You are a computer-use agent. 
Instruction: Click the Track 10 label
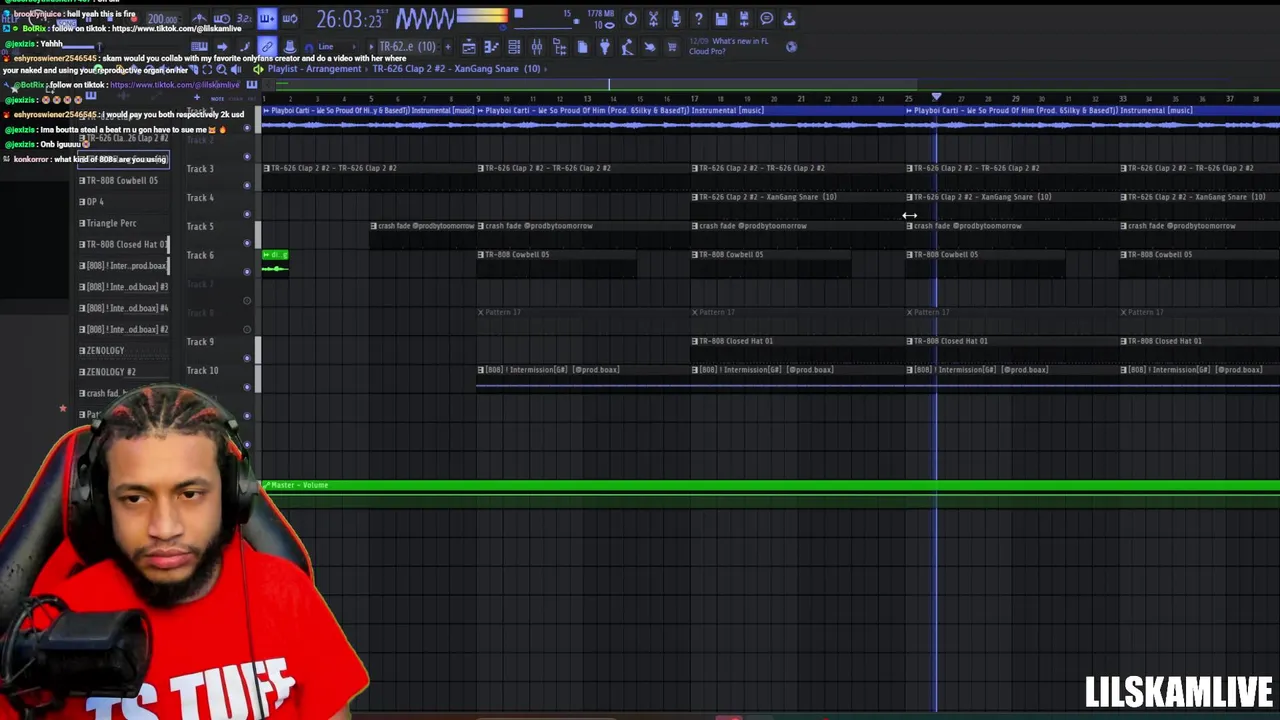pos(202,371)
